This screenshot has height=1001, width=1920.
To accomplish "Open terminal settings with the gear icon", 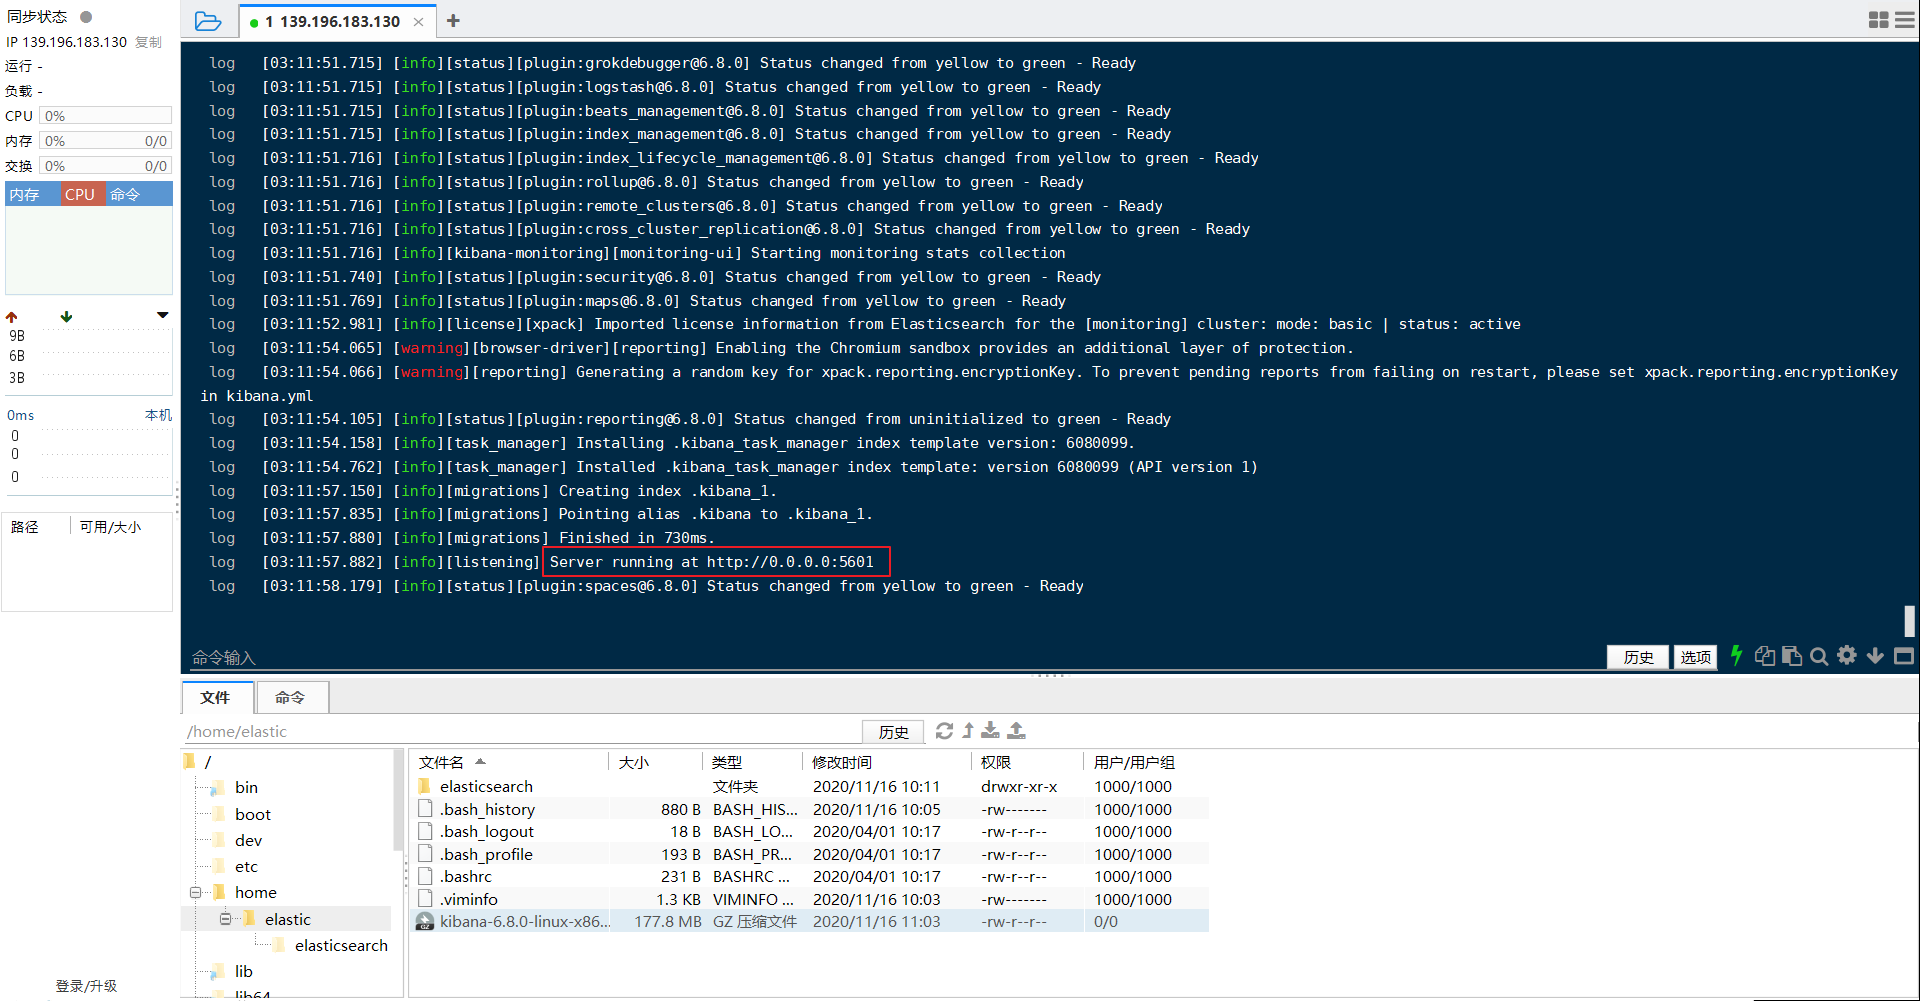I will [1847, 656].
